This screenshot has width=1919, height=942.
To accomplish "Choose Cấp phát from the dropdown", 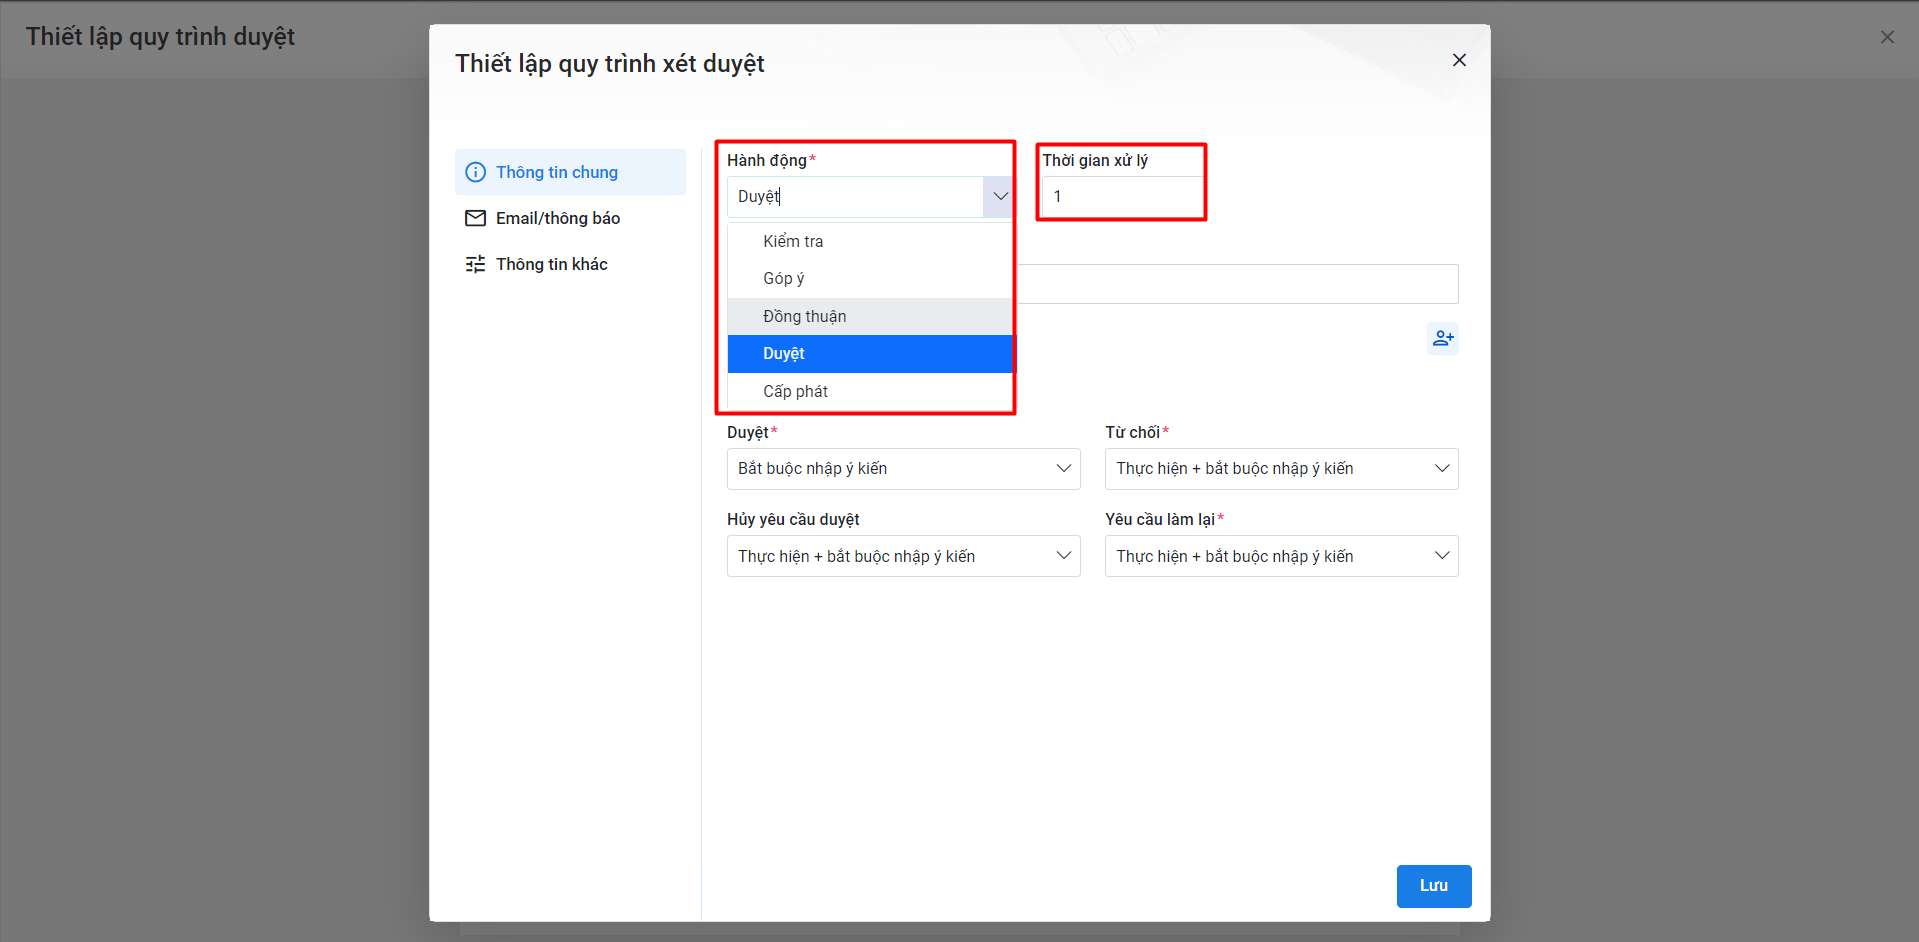I will click(x=870, y=391).
